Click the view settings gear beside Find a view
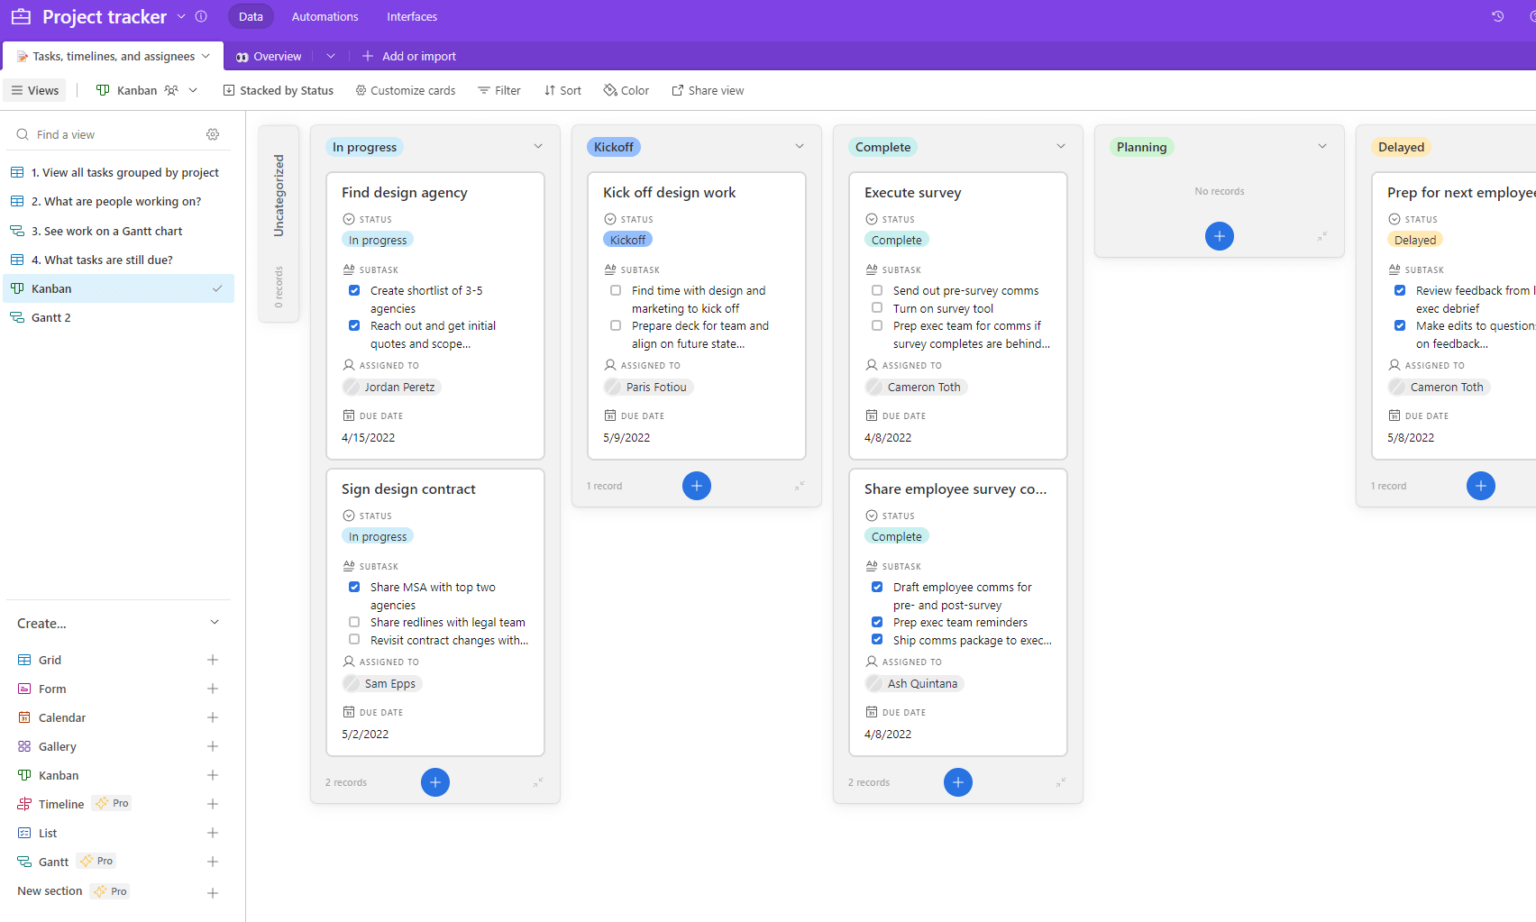This screenshot has width=1536, height=922. tap(212, 133)
